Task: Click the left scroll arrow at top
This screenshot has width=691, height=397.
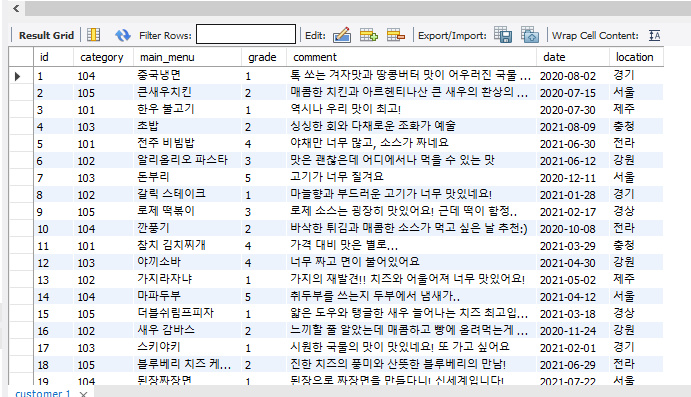Action: point(16,8)
